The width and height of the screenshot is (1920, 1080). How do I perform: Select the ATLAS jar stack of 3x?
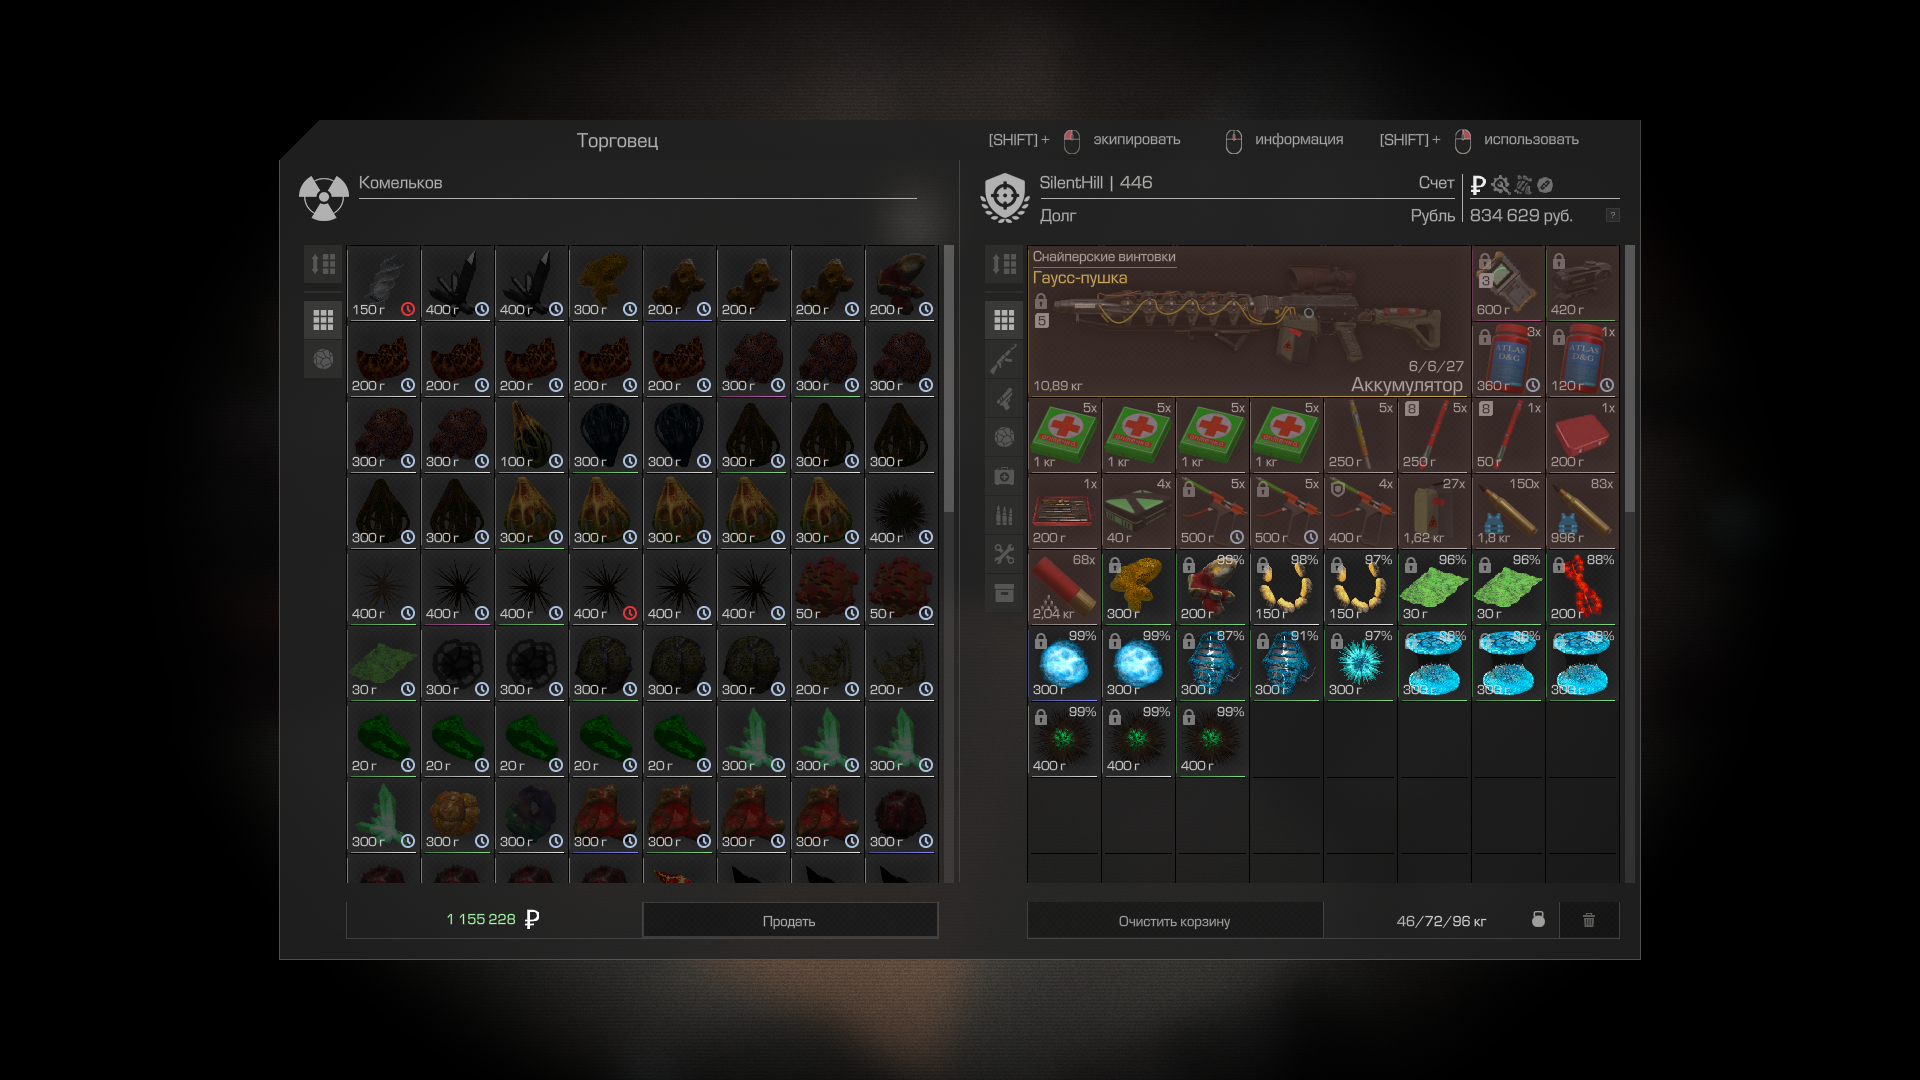coord(1508,360)
